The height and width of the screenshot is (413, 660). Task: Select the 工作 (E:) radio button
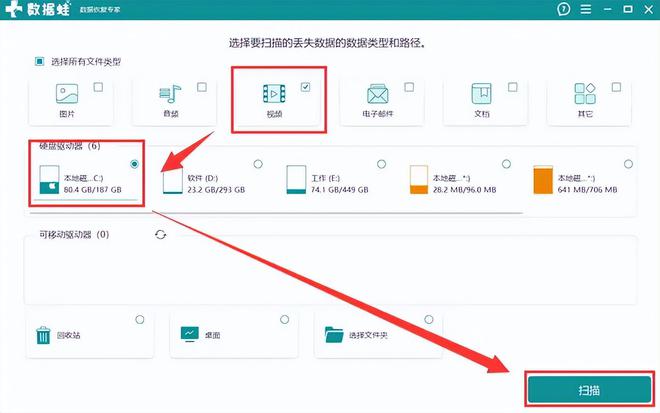381,164
